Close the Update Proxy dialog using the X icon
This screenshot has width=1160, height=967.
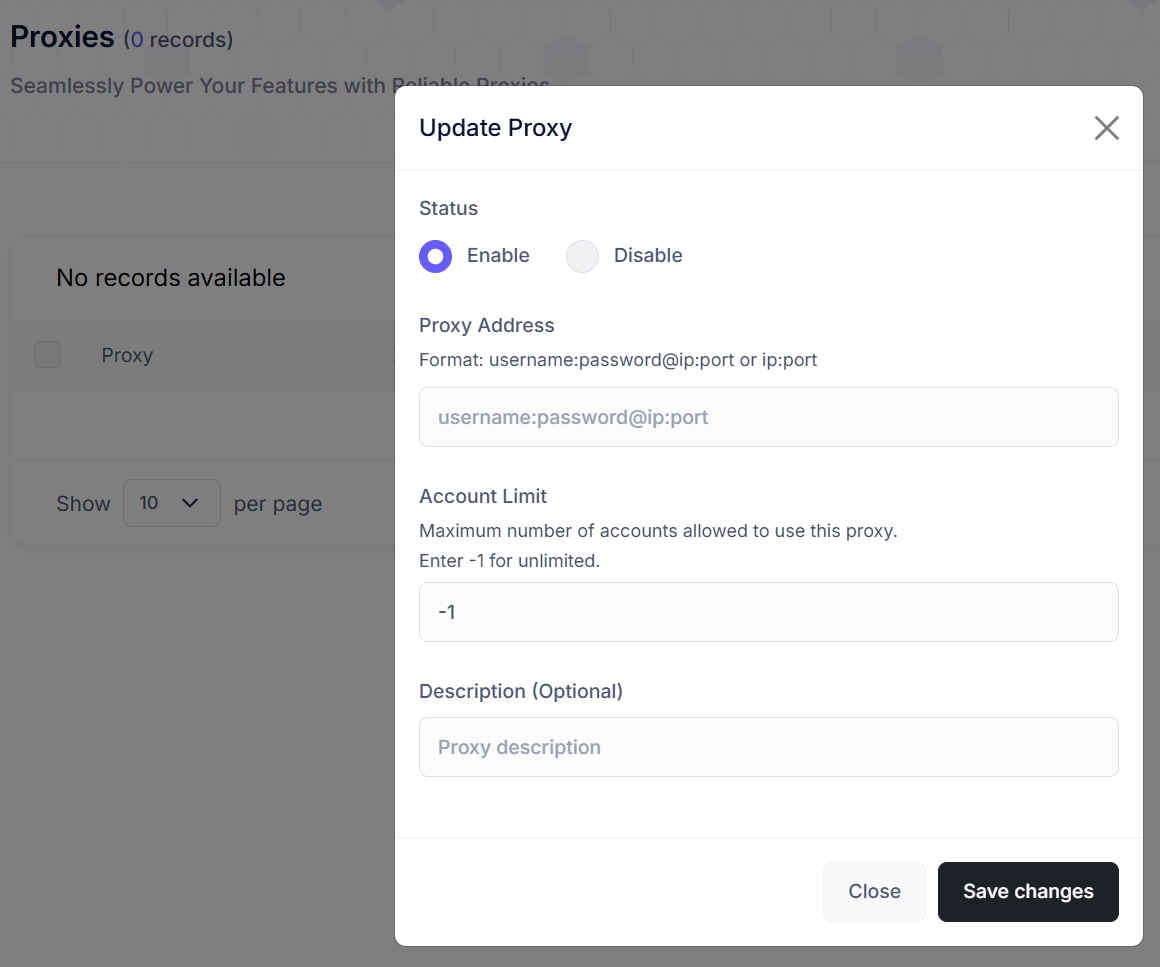(1106, 128)
